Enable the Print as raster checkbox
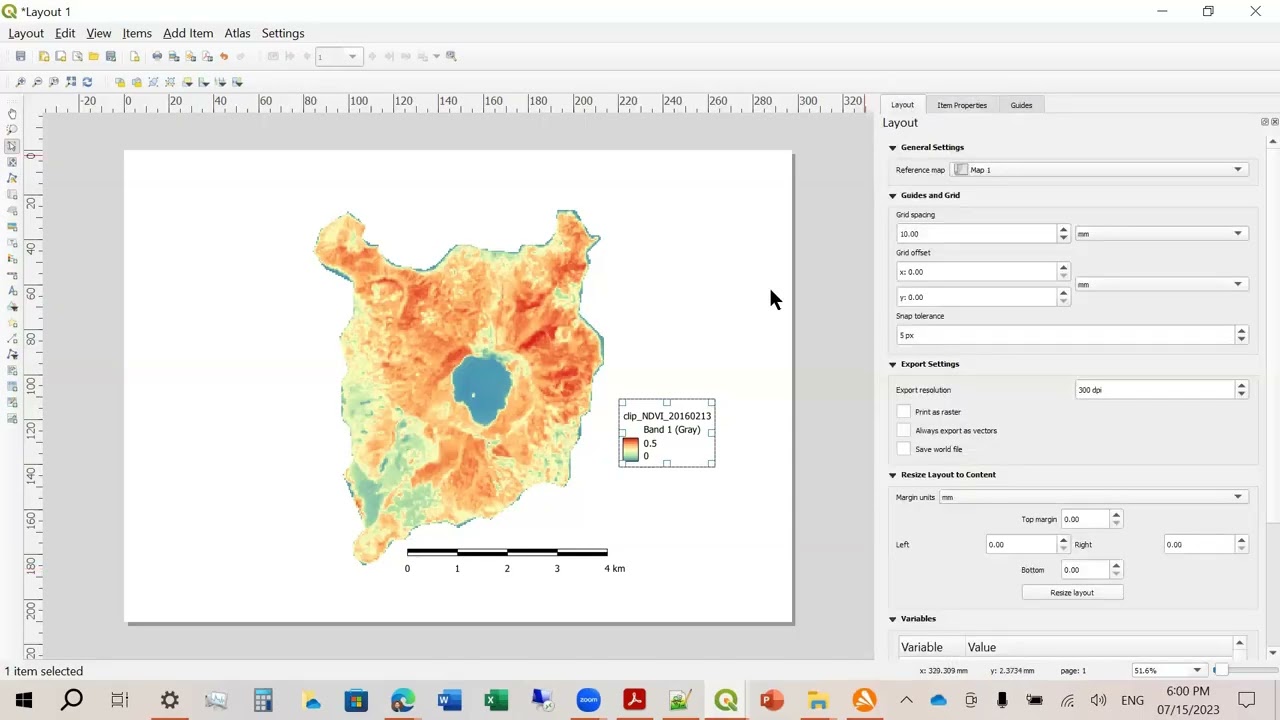Screen dimensions: 1280x720 [904, 412]
